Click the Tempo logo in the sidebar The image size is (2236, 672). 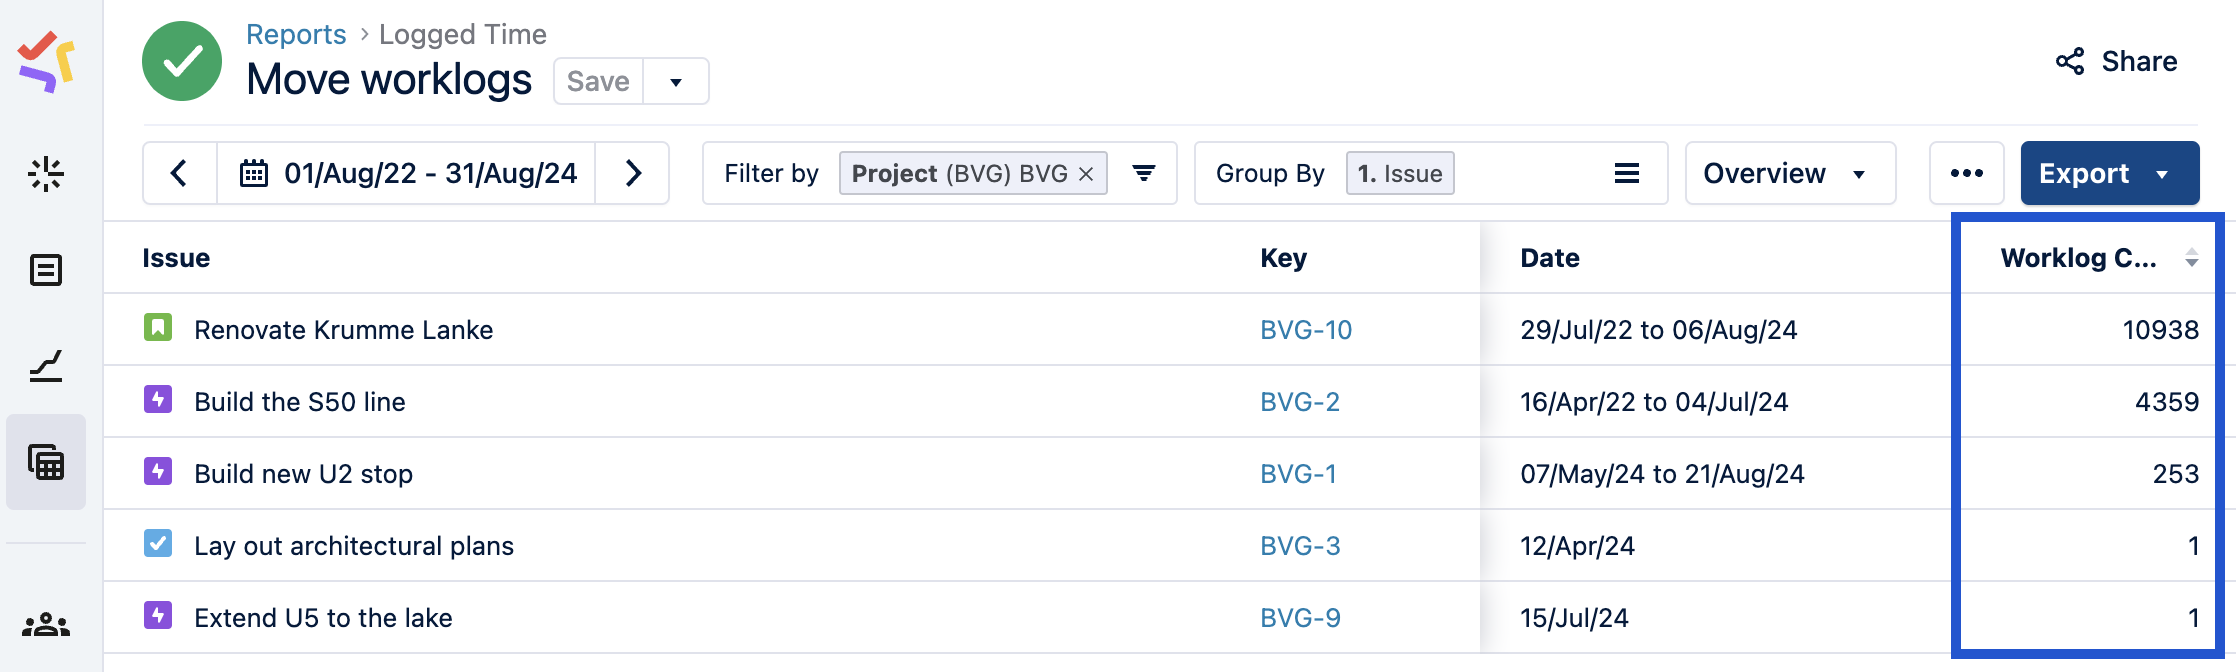pyautogui.click(x=47, y=62)
